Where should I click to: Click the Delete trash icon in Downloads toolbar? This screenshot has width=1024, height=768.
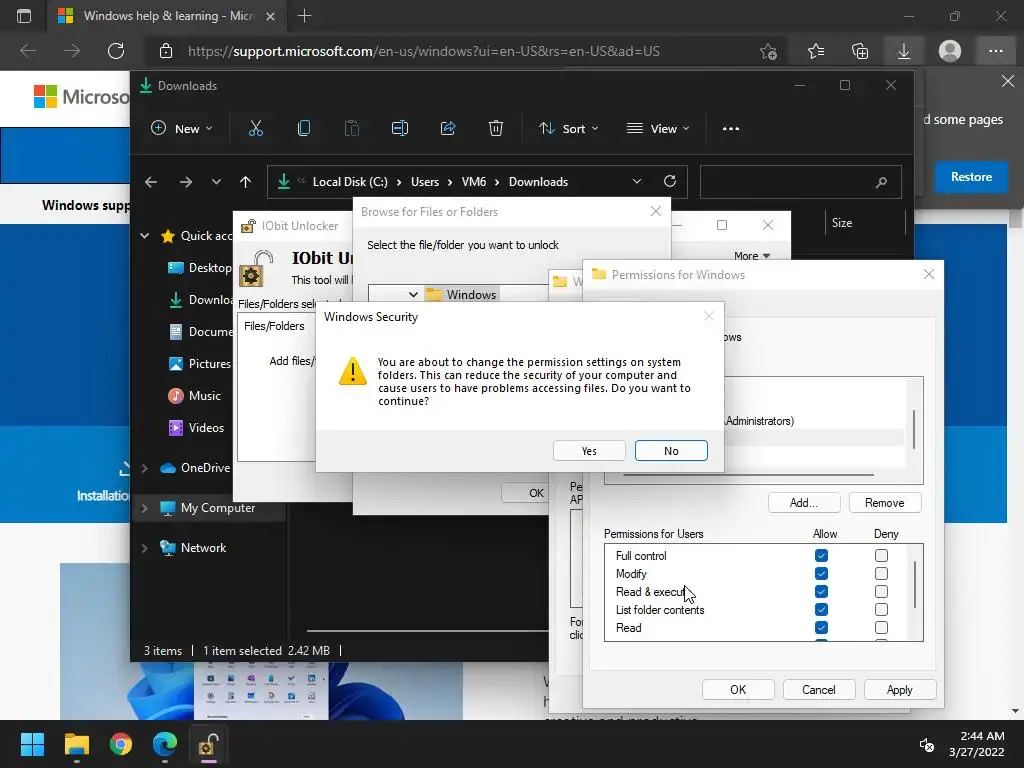tap(496, 129)
